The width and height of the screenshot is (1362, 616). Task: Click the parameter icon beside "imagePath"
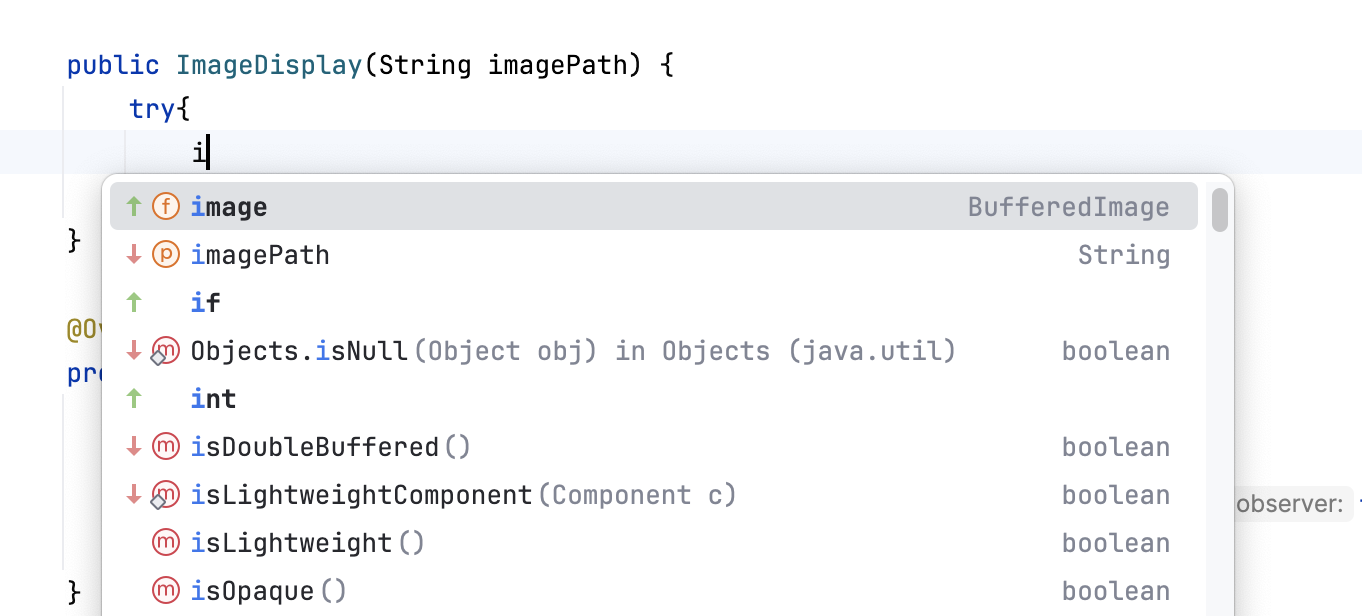tap(166, 254)
